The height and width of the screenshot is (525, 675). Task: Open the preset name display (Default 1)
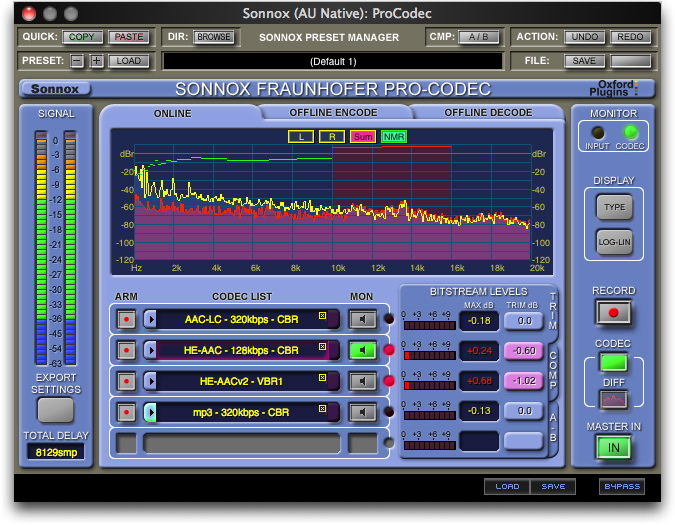pos(333,61)
